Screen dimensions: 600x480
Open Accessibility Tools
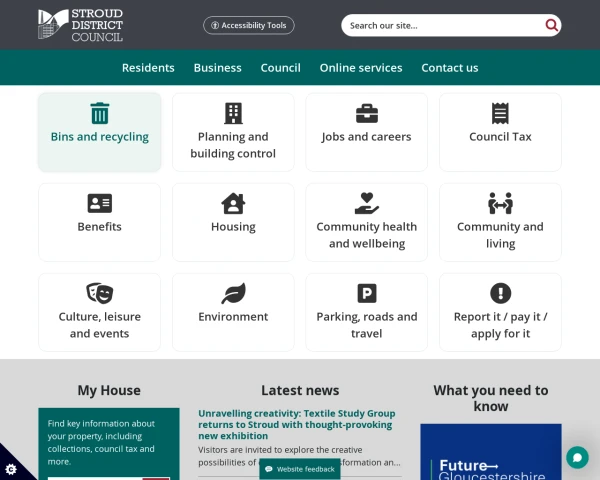[249, 25]
